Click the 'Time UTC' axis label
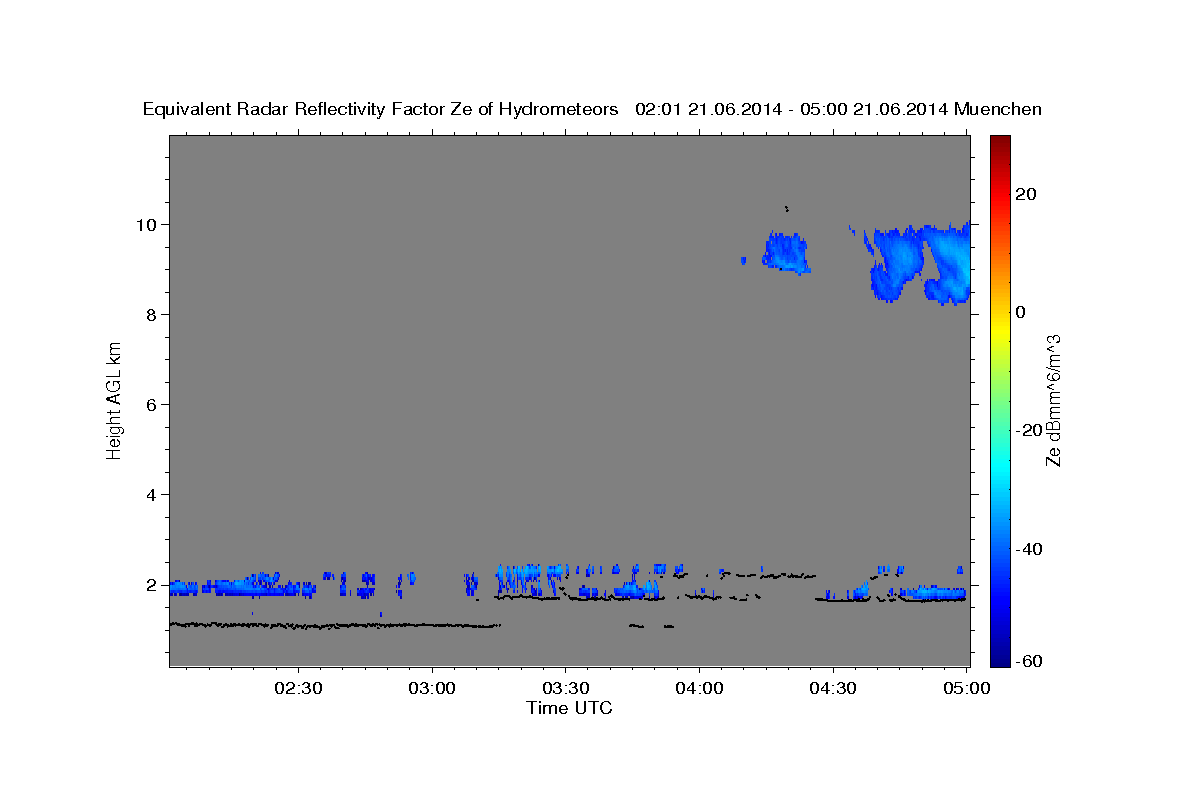The image size is (1200, 800). [569, 708]
